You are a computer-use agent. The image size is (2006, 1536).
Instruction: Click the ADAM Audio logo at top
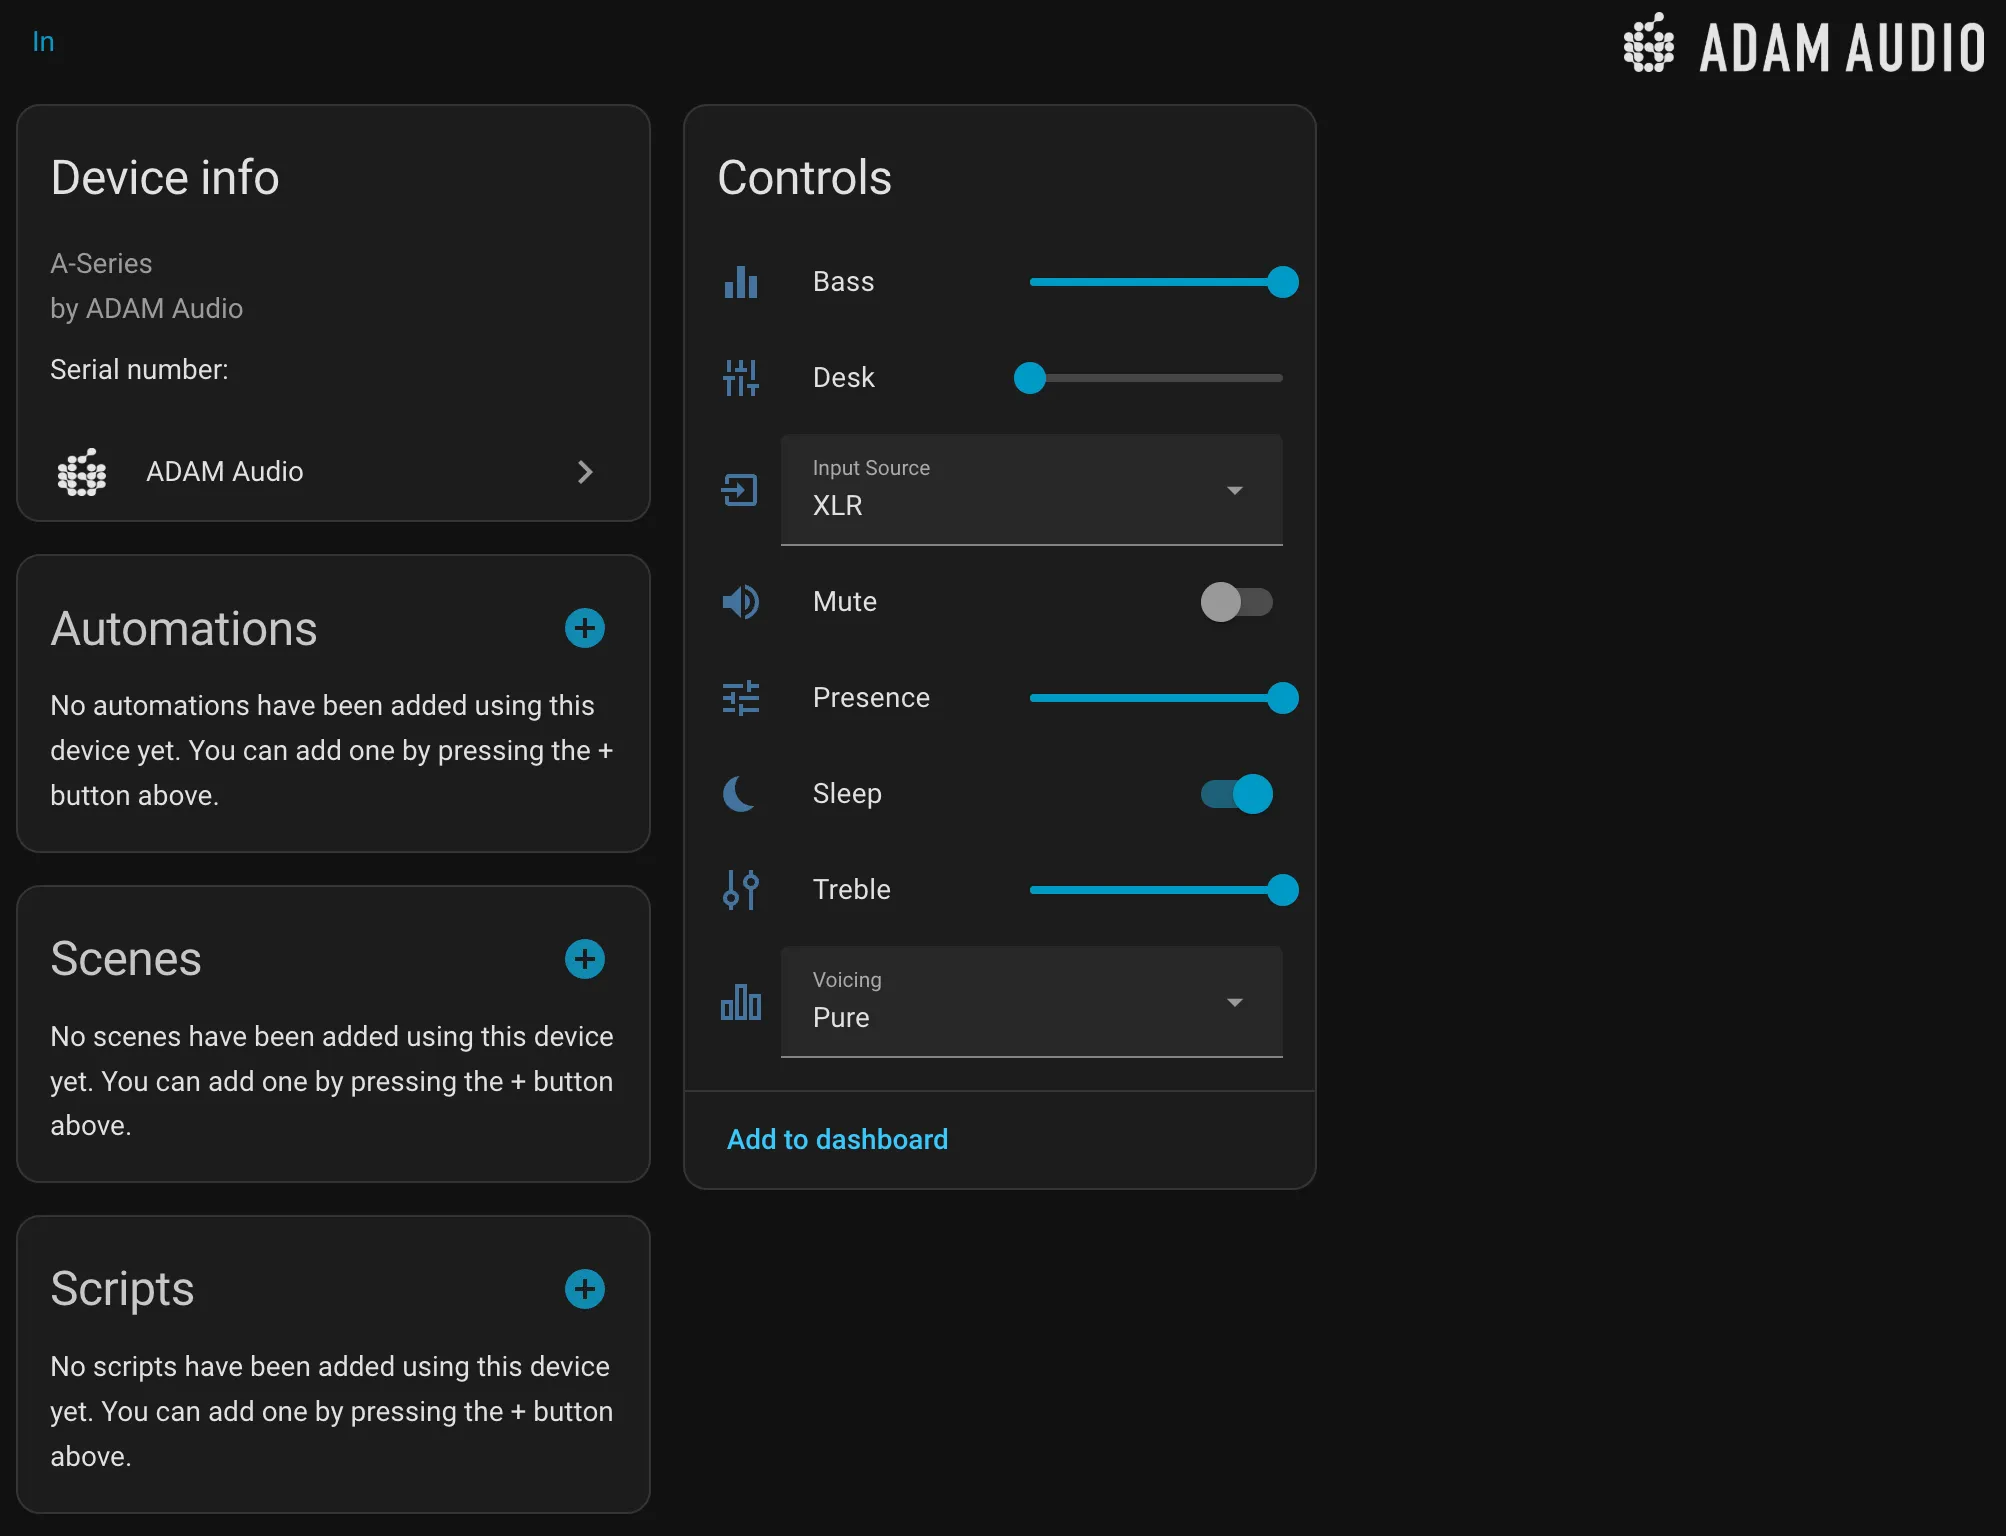[1803, 45]
